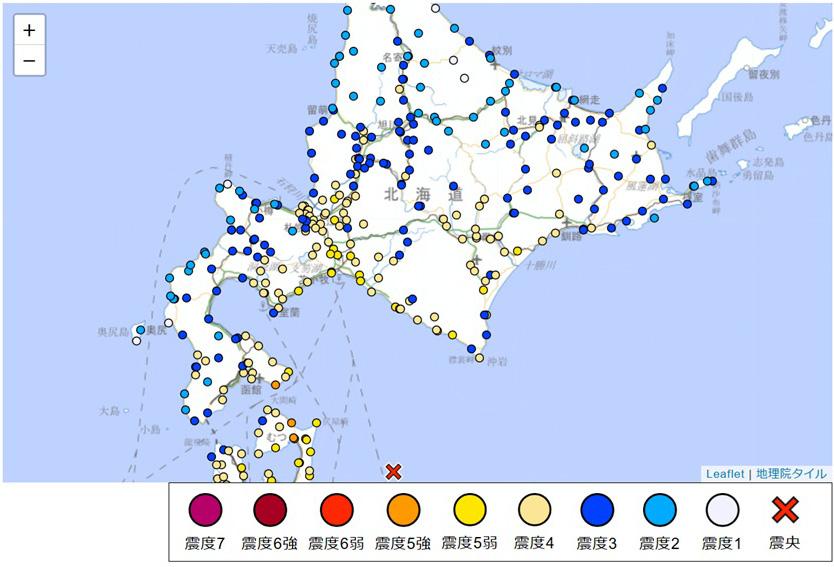Click the orange marker east of 函館
834x567 pixels.
(275, 385)
